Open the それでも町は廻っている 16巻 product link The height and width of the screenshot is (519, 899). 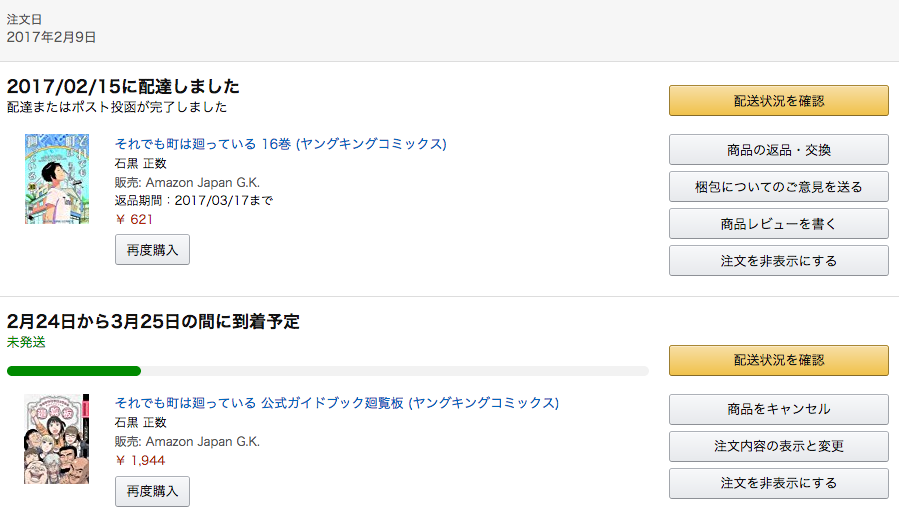[x=281, y=144]
